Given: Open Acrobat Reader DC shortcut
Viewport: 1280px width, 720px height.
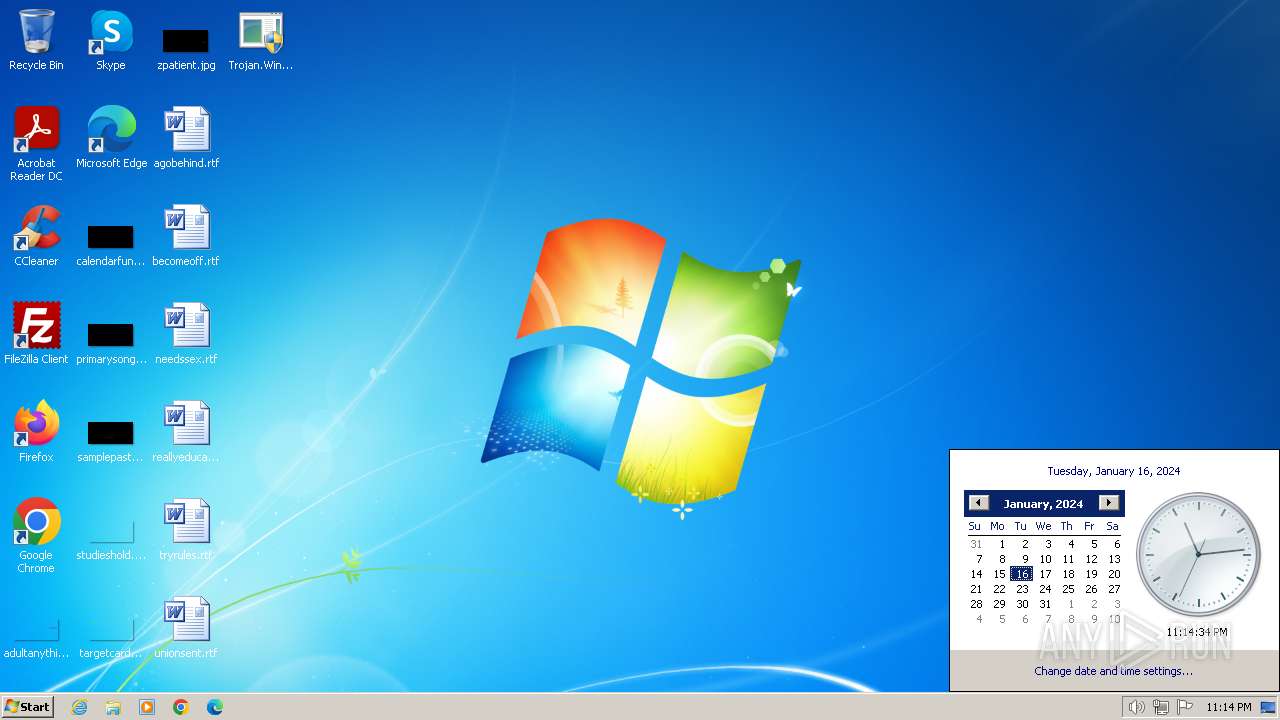Looking at the screenshot, I should [x=36, y=143].
